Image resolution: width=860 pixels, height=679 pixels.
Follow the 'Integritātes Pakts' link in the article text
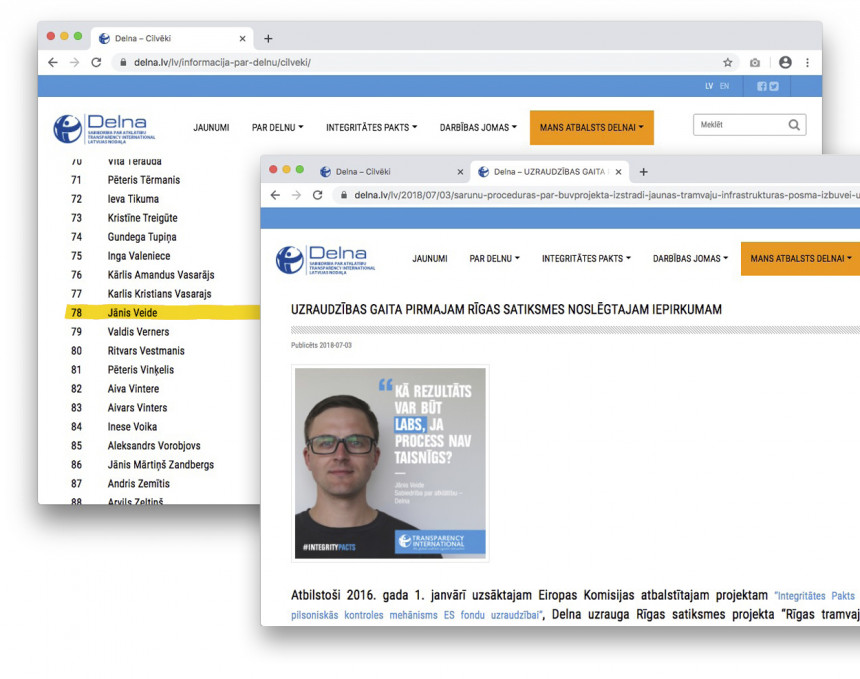tap(814, 595)
